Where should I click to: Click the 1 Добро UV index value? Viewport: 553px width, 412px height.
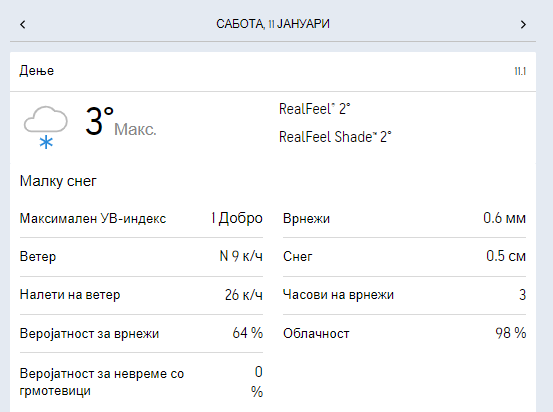point(237,218)
